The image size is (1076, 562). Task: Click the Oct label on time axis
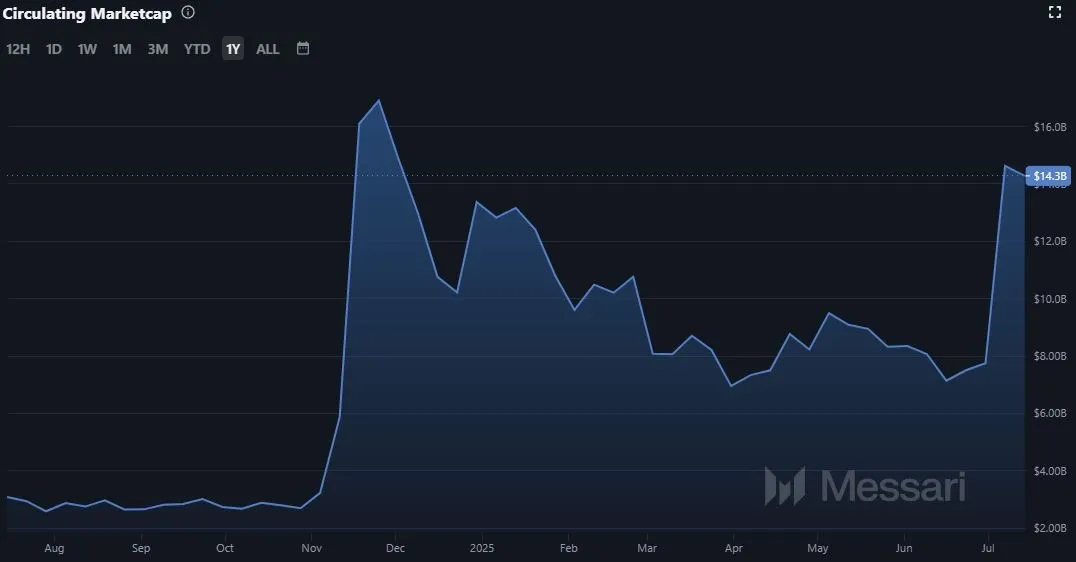click(225, 548)
